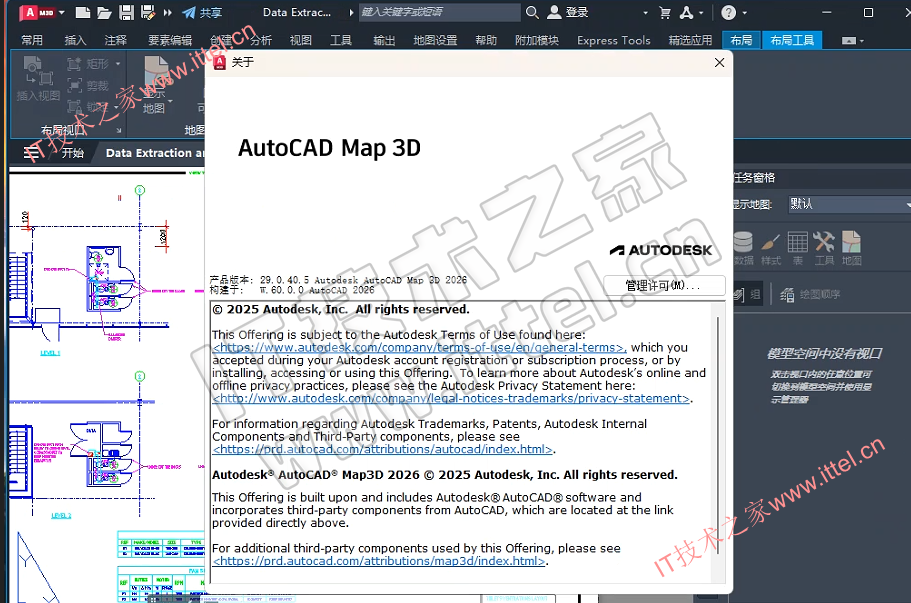Open the 布局视口 panel dialog launcher arrow
The image size is (911, 603).
[x=119, y=130]
